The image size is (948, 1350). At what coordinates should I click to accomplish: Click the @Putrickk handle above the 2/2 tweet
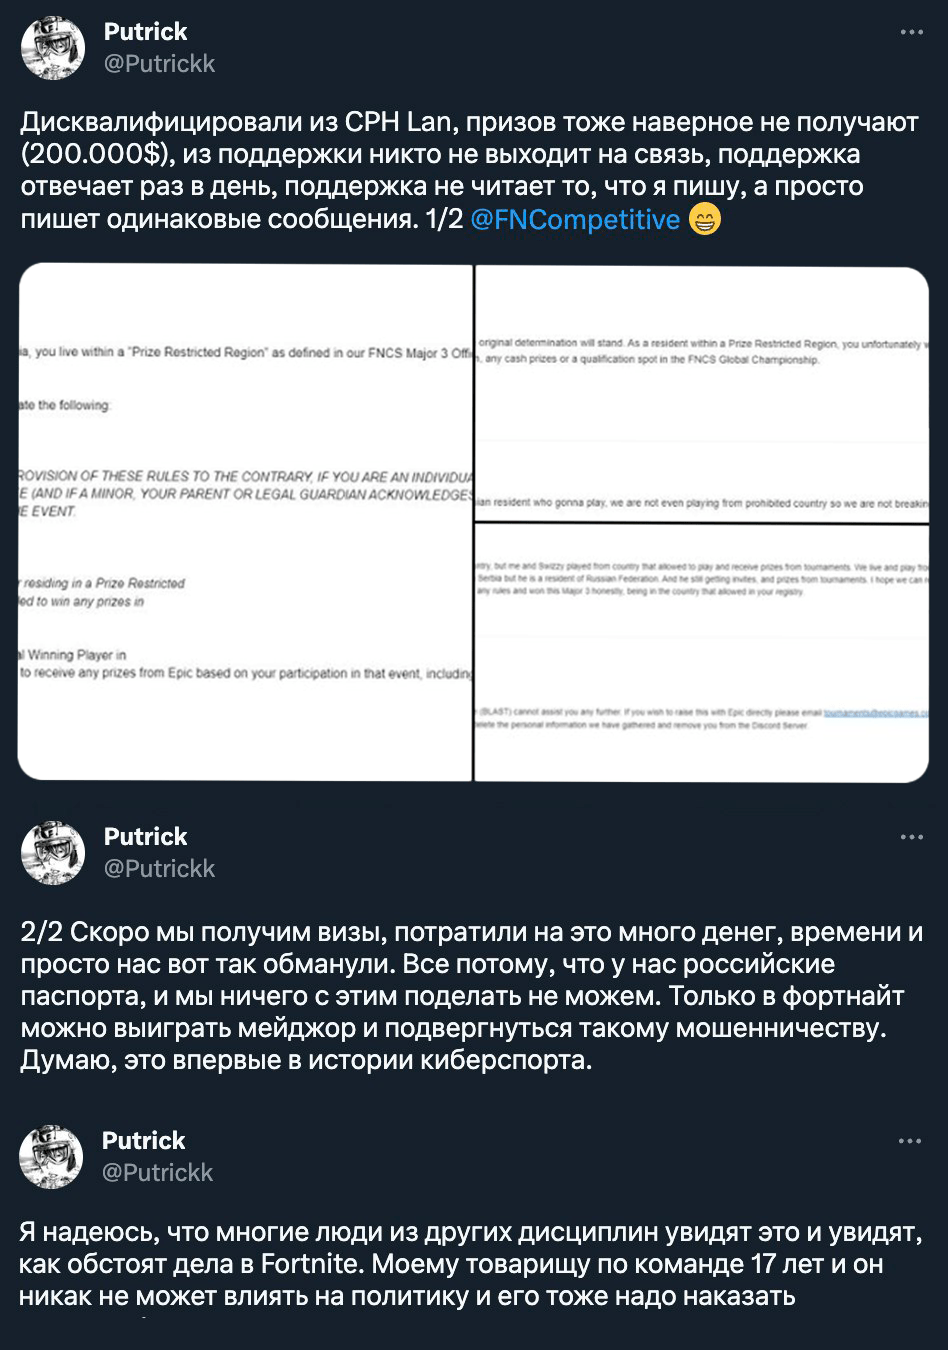click(159, 869)
